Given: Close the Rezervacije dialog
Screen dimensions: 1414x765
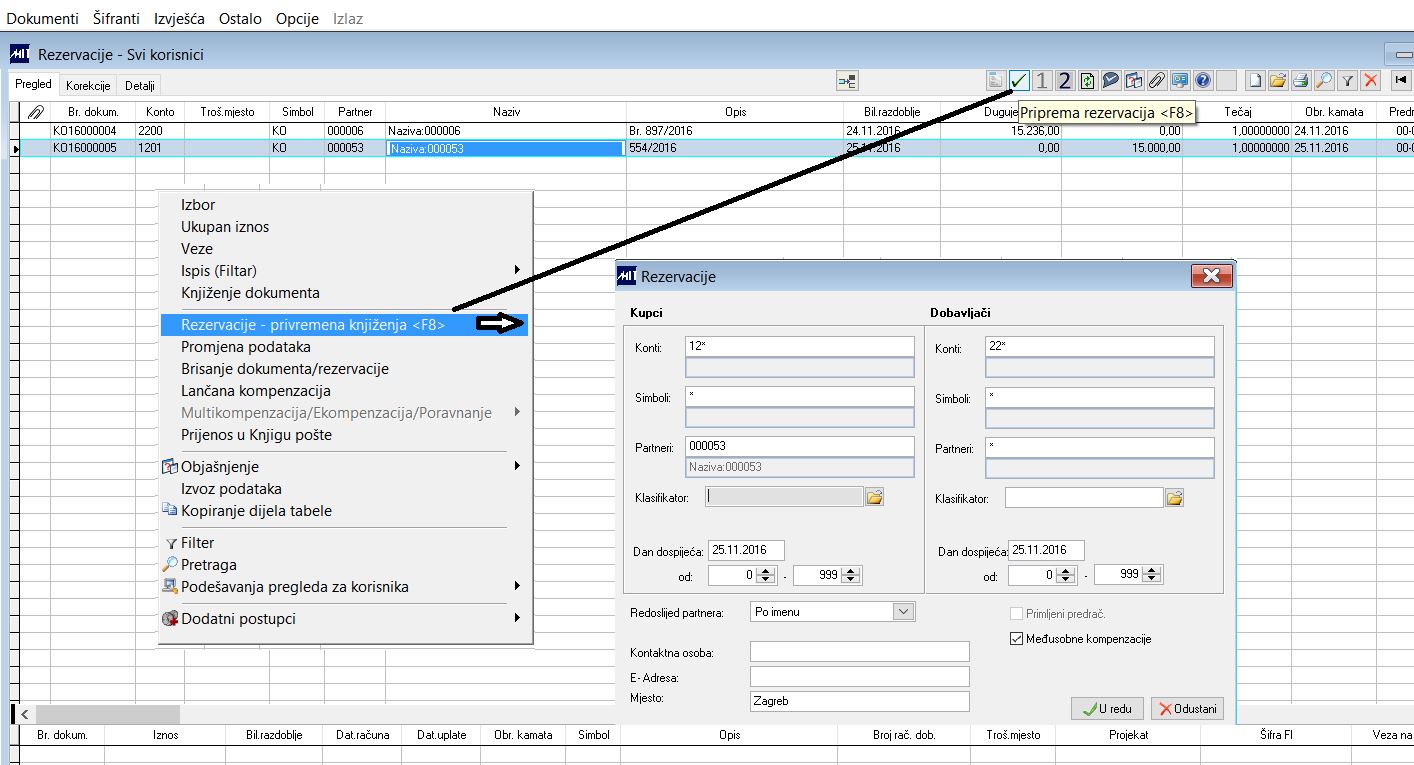Looking at the screenshot, I should pos(1210,276).
